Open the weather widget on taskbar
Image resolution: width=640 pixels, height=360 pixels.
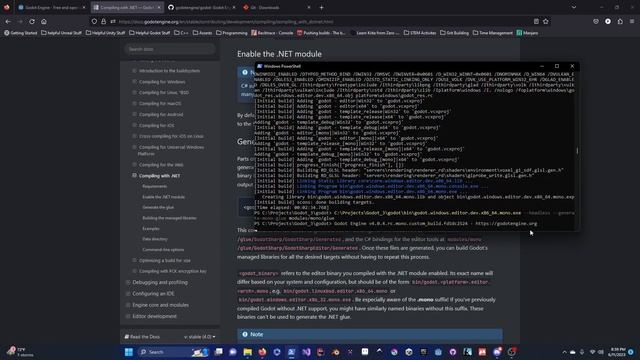pos(20,352)
